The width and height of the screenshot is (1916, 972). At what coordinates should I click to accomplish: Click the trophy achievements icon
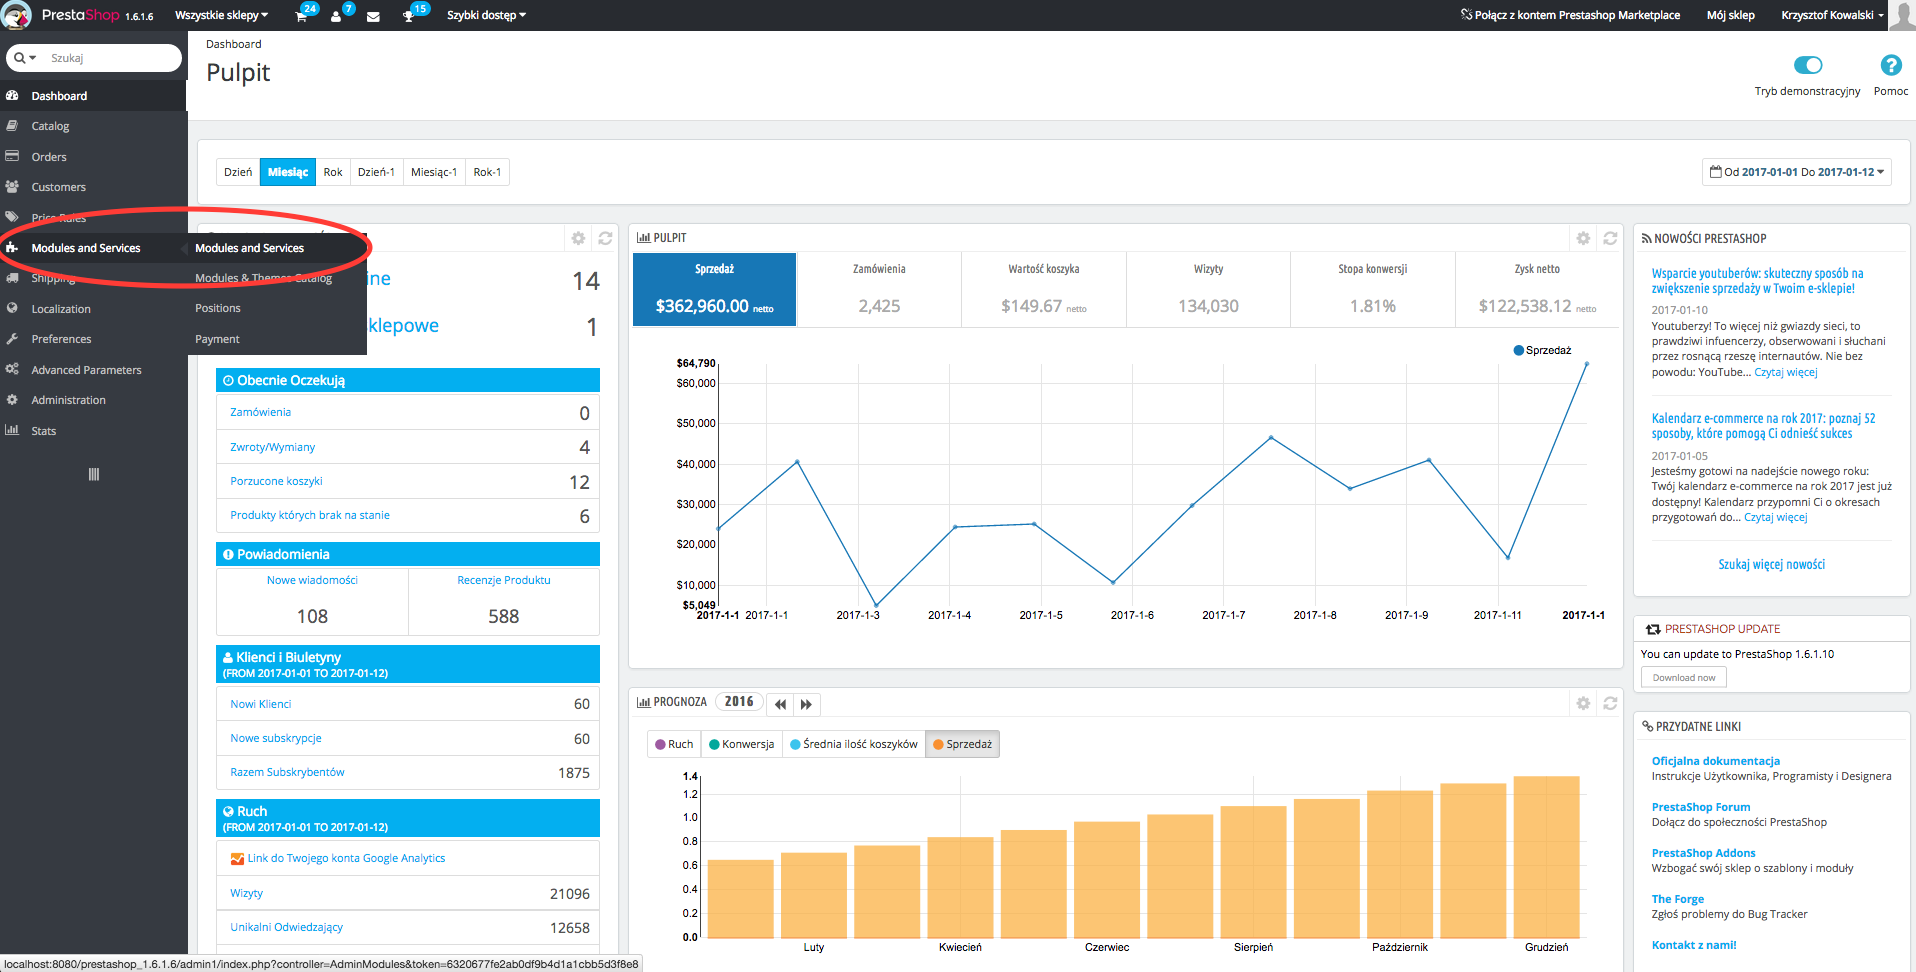(x=408, y=16)
